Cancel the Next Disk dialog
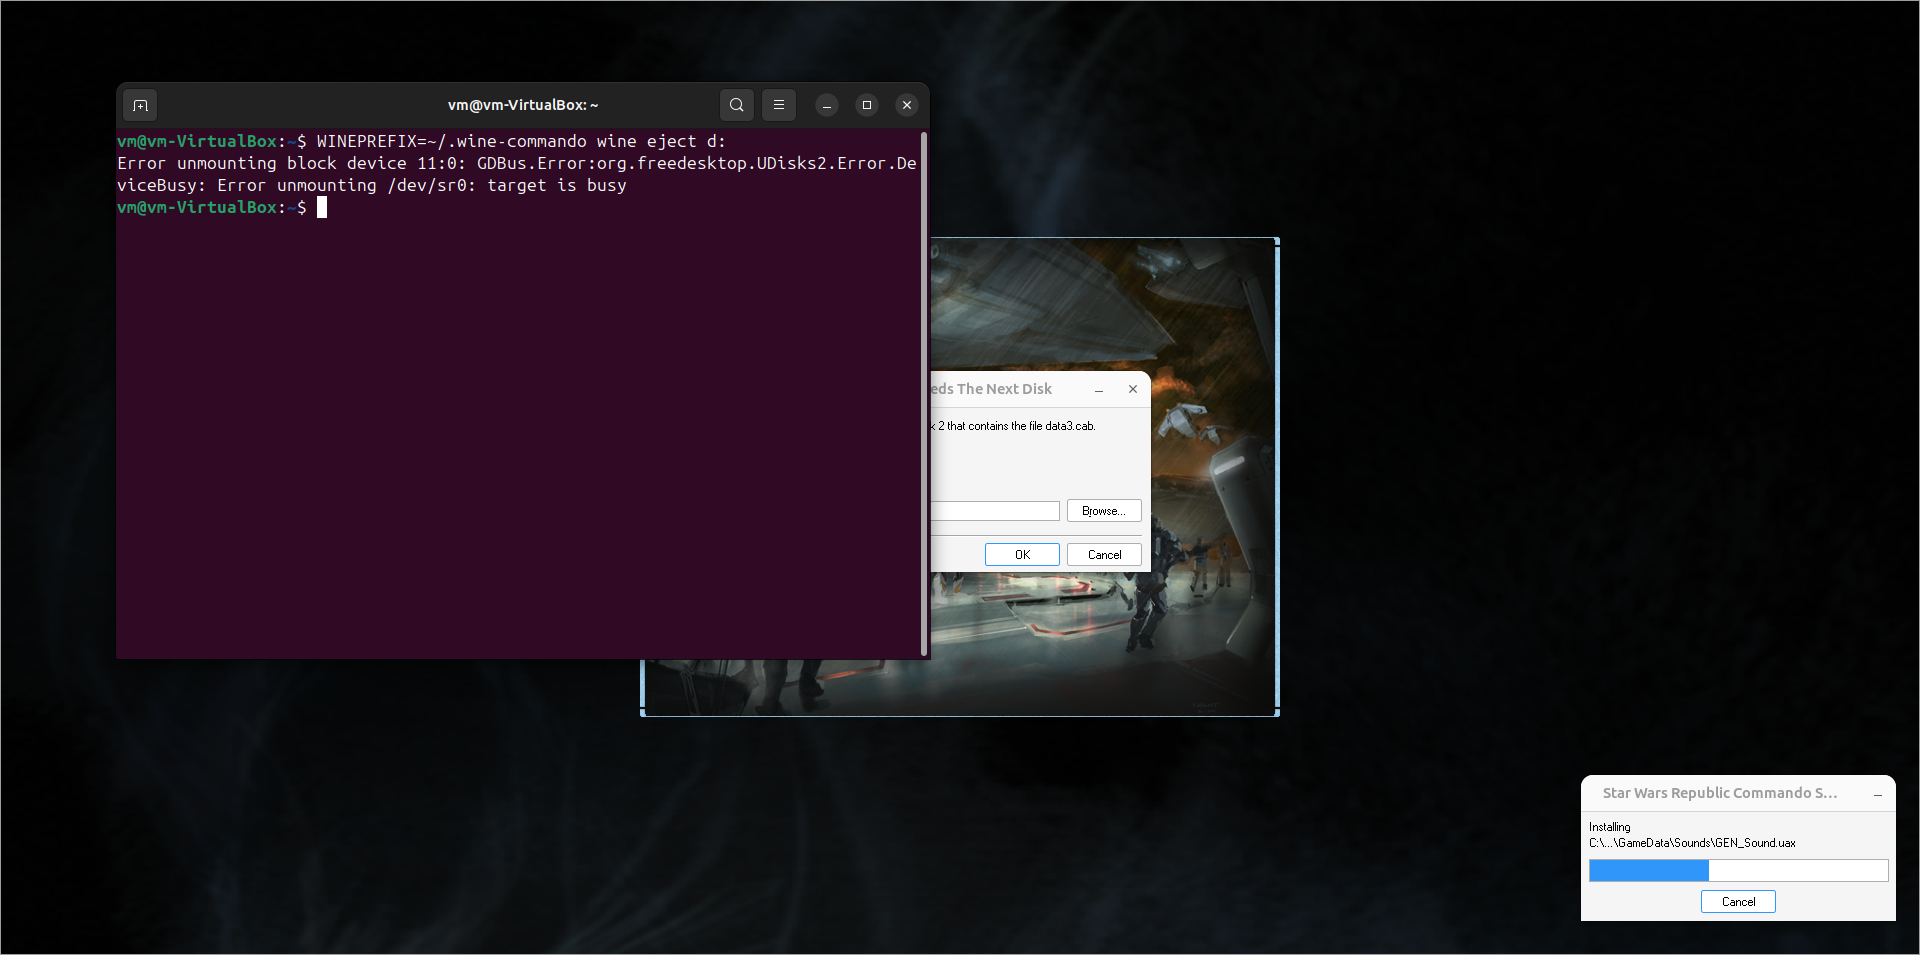This screenshot has width=1920, height=955. point(1104,555)
